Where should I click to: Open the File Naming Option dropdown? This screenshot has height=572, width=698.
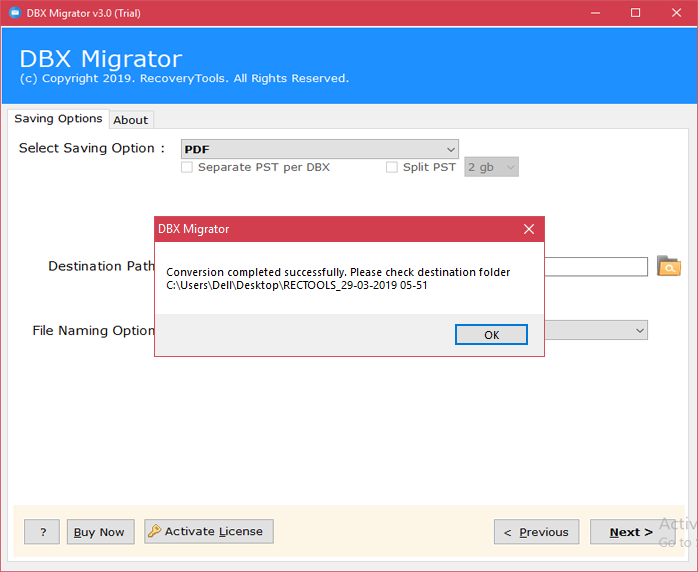click(x=596, y=330)
